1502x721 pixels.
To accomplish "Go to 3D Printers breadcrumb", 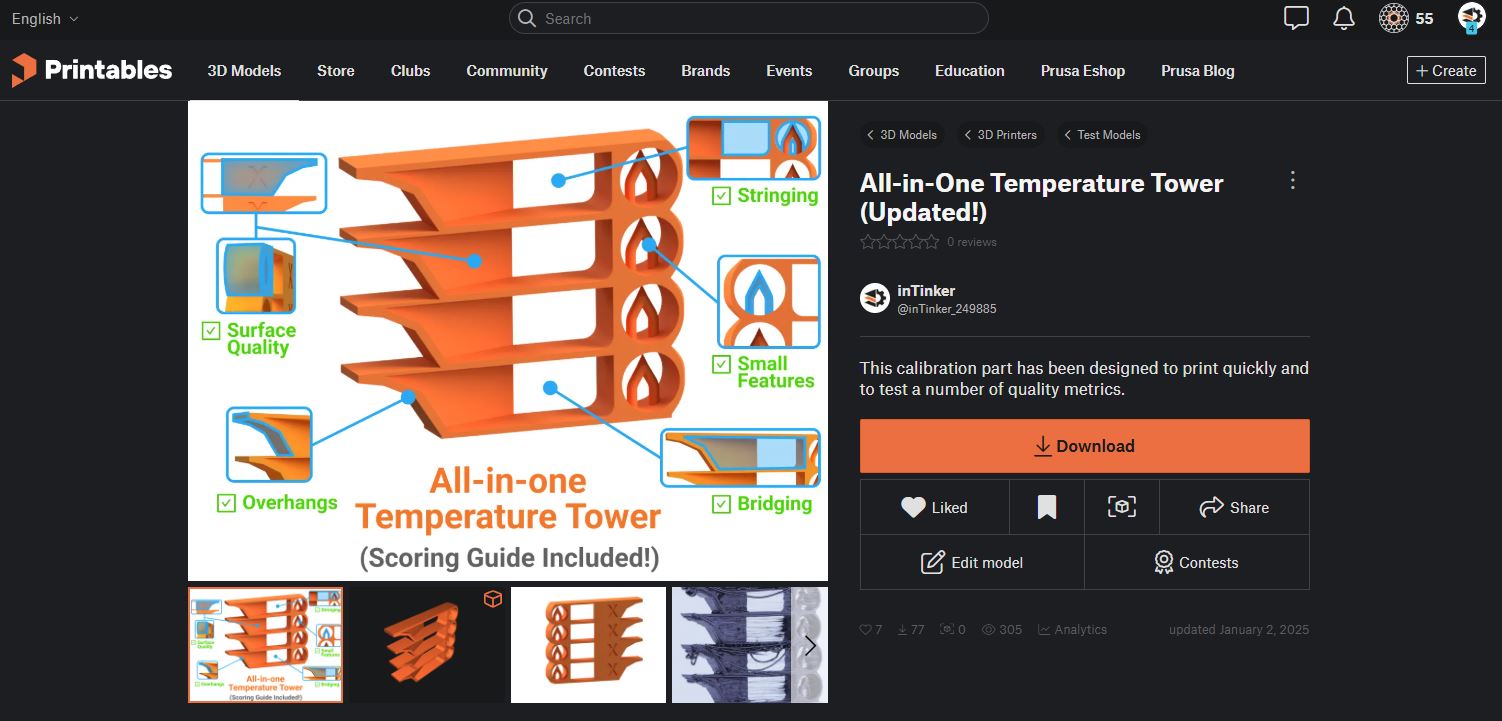I will tap(999, 135).
